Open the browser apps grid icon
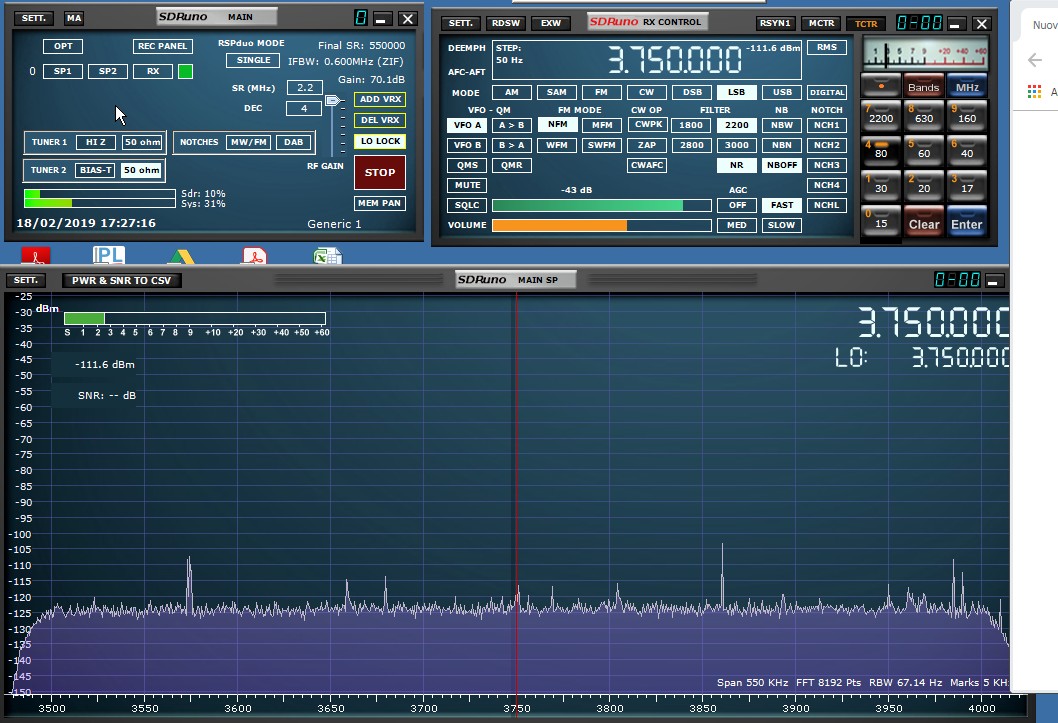The width and height of the screenshot is (1058, 723). [1034, 92]
